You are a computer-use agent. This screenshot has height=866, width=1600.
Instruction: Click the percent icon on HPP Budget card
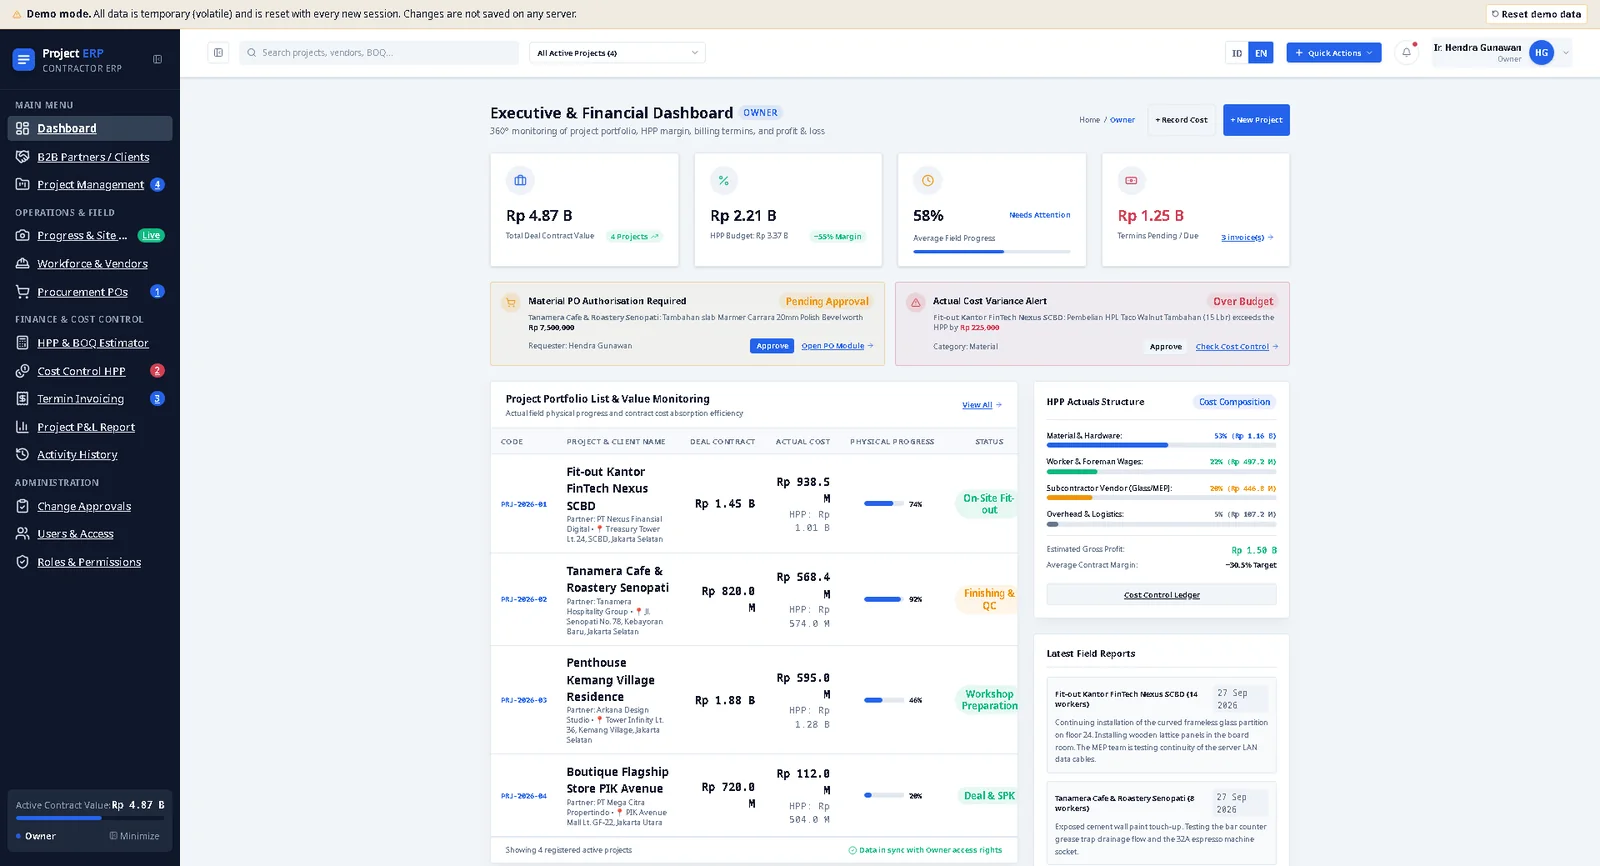coord(724,181)
